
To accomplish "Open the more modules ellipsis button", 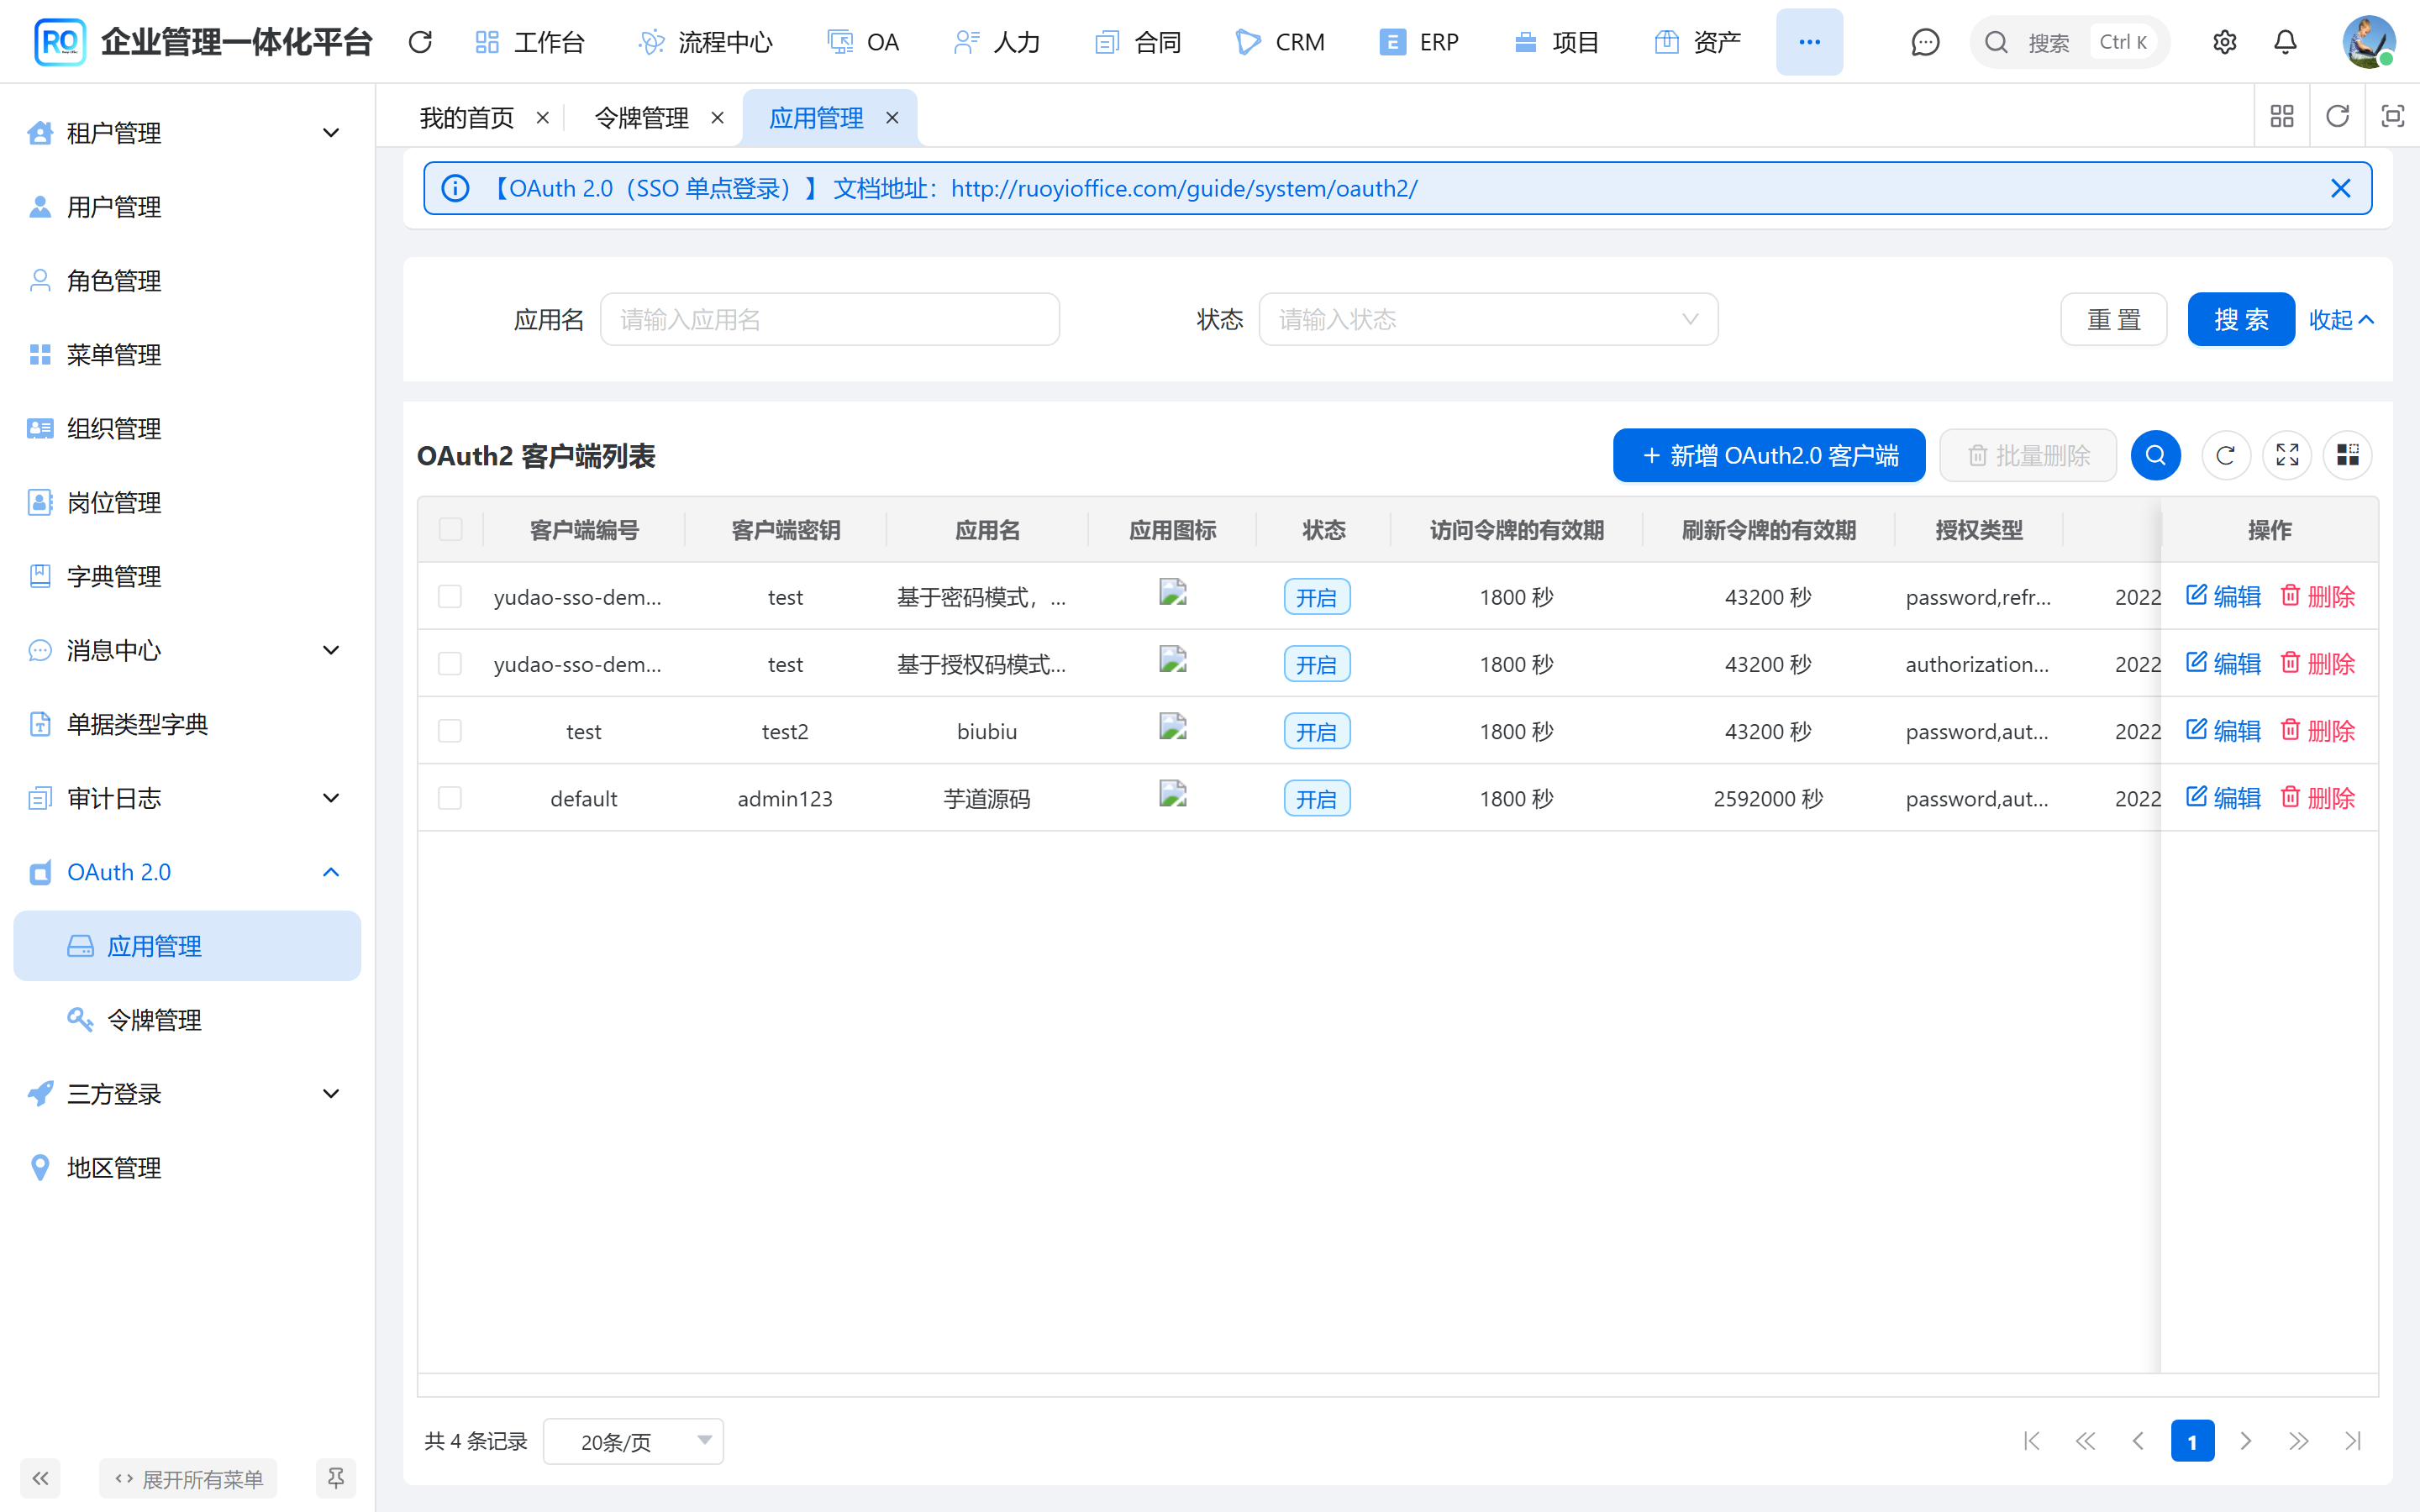I will (1809, 42).
